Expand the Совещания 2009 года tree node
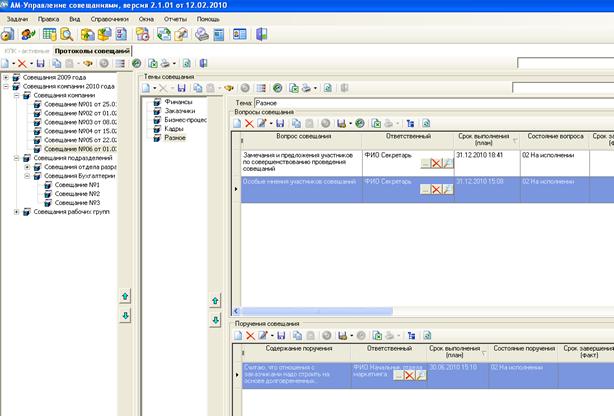Viewport: 614px width, 416px height. tap(7, 78)
